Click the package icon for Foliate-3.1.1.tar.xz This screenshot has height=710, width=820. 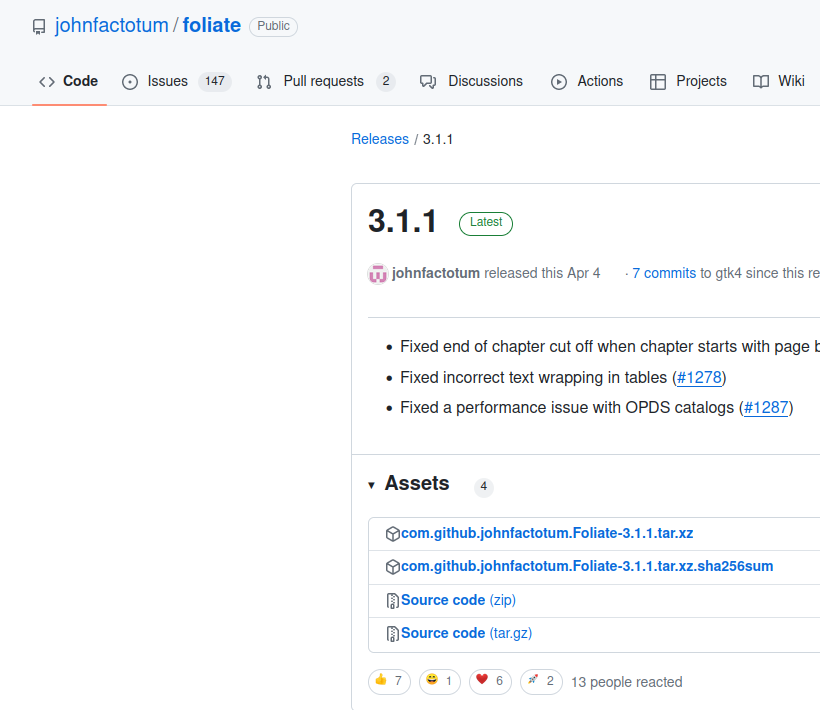tap(393, 534)
